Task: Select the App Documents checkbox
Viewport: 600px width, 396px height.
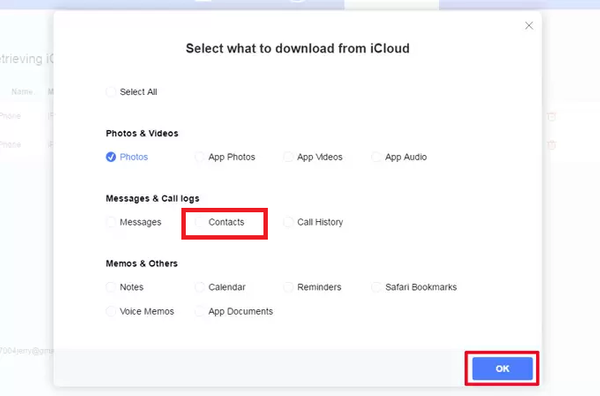Action: tap(199, 311)
